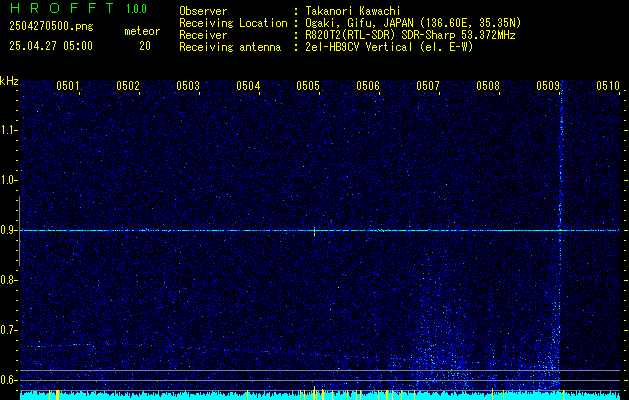
Task: Click the meteor count 20
Action: point(145,46)
